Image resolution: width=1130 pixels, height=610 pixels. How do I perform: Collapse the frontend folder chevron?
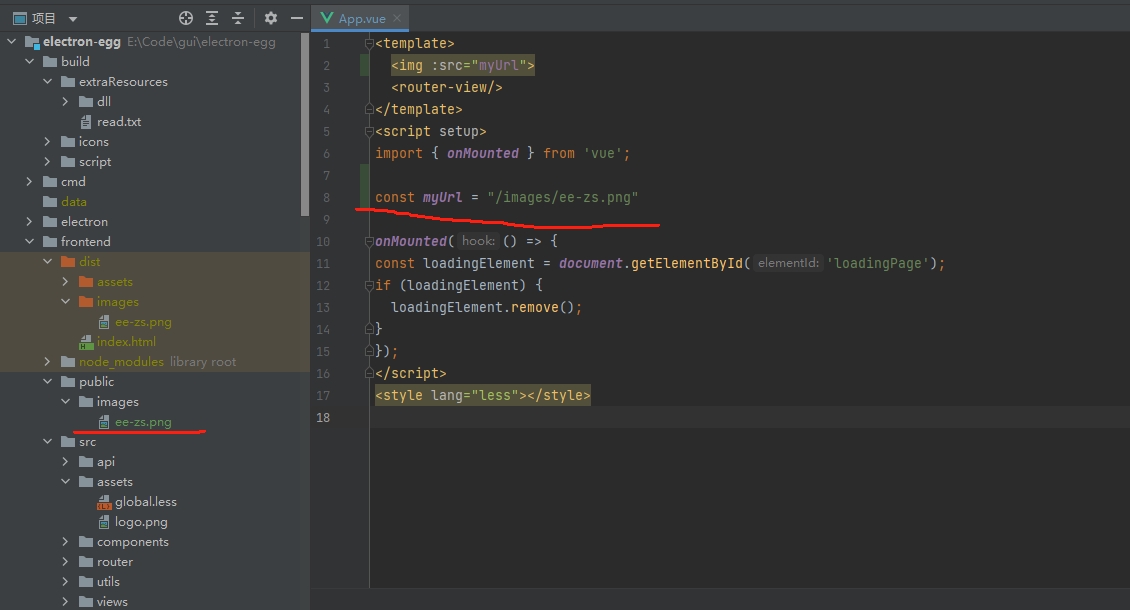[x=30, y=242]
